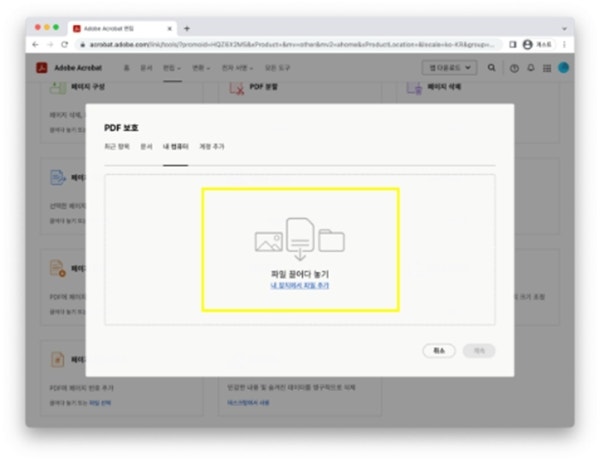Viewport: 600px width, 461px height.
Task: Open the apps grid icon
Action: [x=547, y=68]
